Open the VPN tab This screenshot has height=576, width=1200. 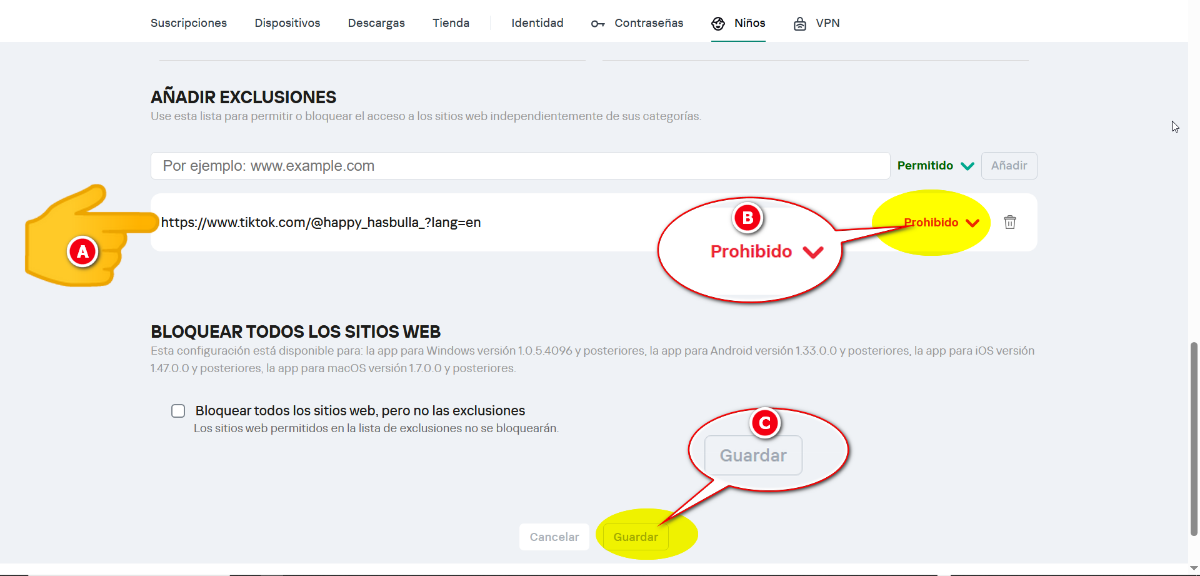tap(816, 23)
